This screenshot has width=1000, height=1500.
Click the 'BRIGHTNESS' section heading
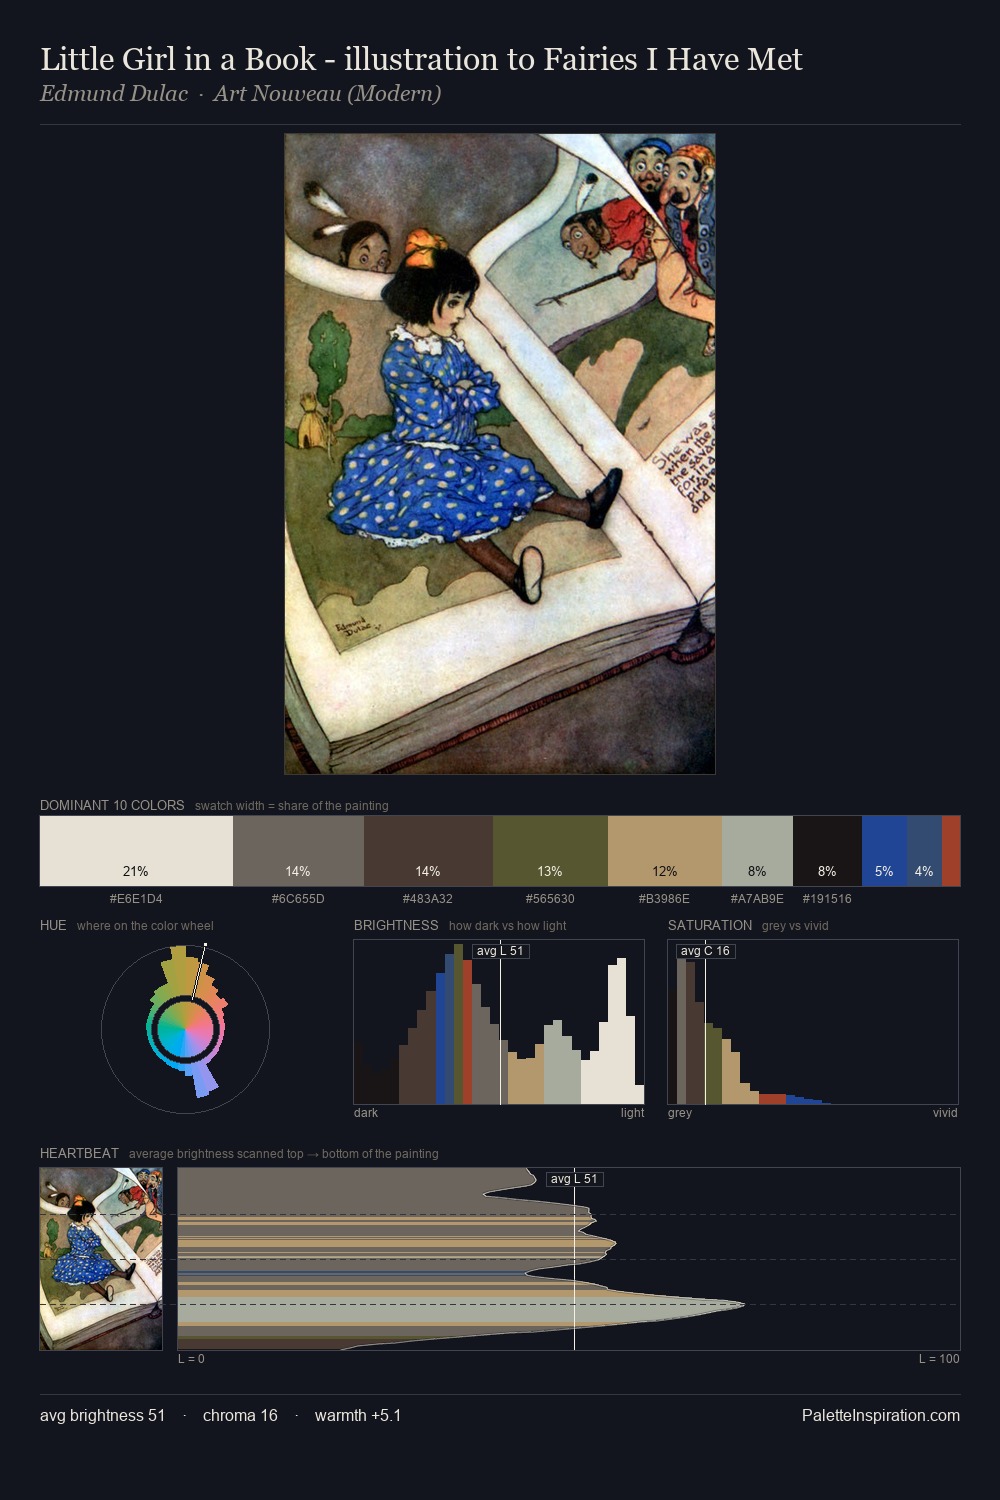point(396,925)
